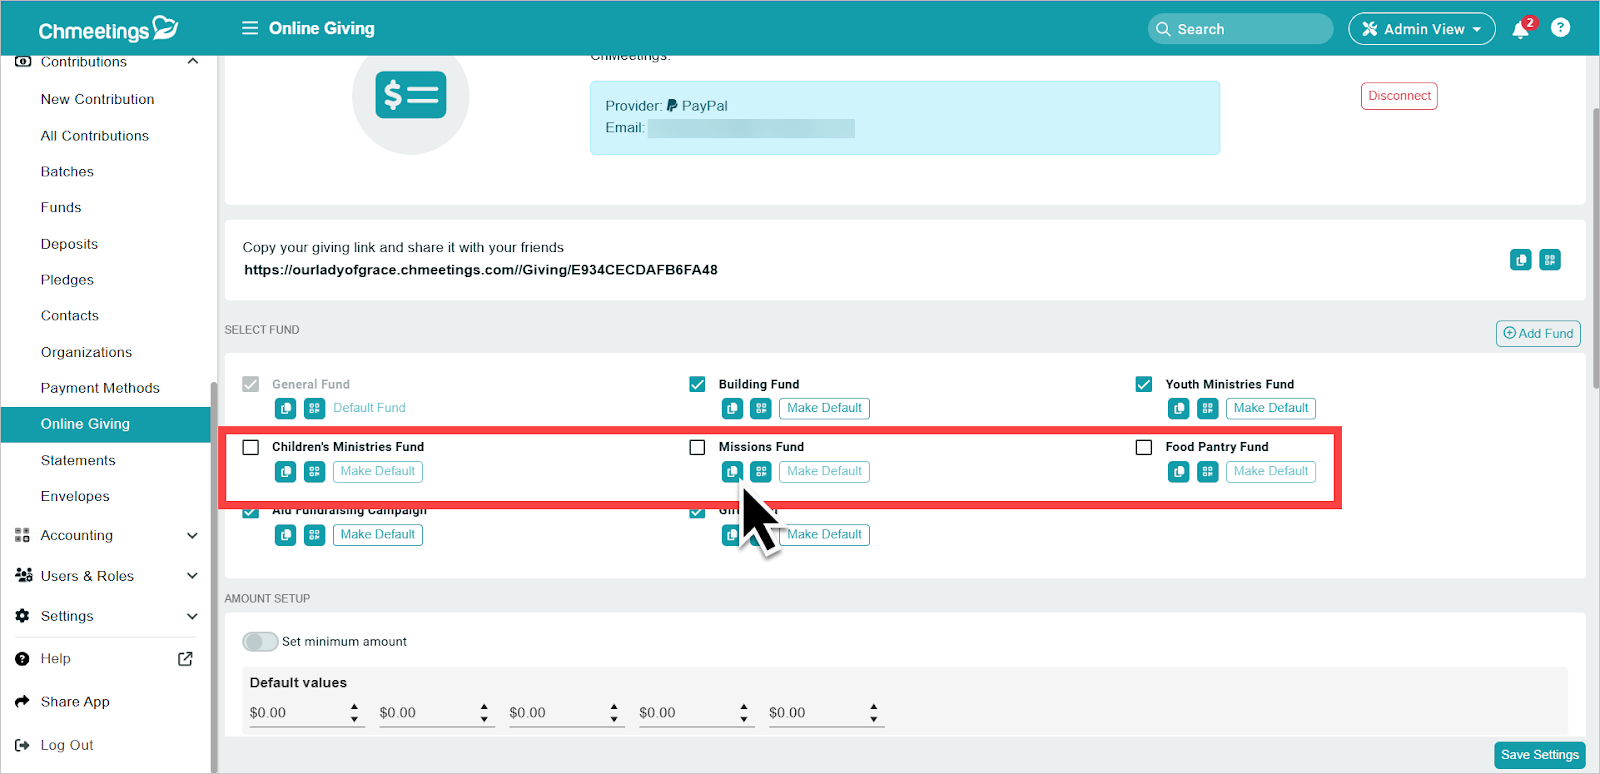Open the Admin View dropdown
The width and height of the screenshot is (1600, 774).
1421,29
